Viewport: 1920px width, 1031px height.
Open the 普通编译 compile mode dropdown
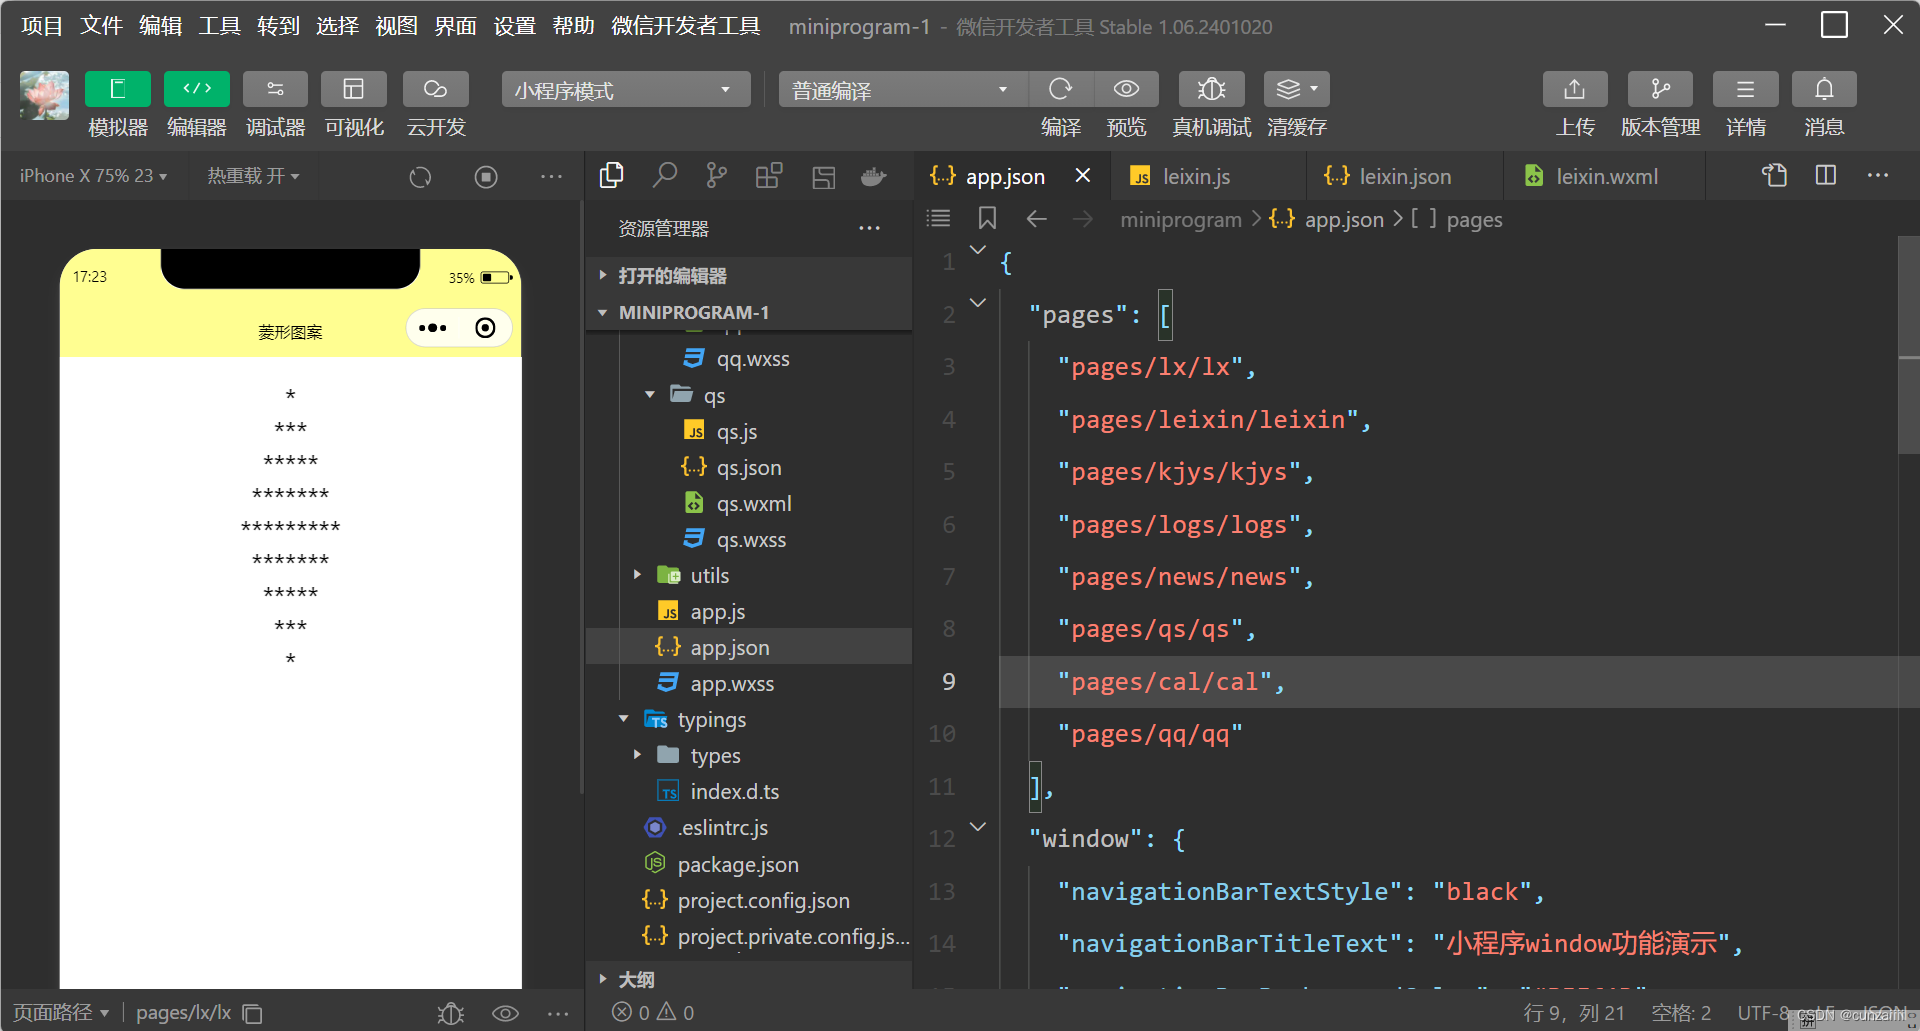click(x=903, y=90)
